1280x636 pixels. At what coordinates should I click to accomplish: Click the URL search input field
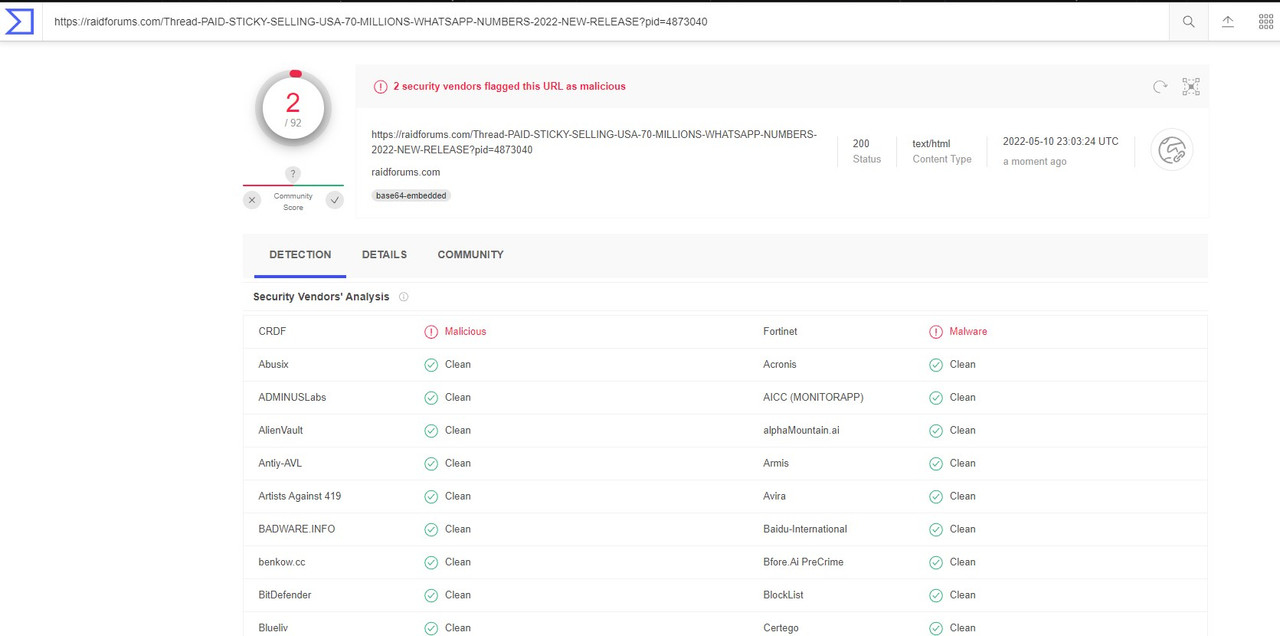(x=605, y=22)
